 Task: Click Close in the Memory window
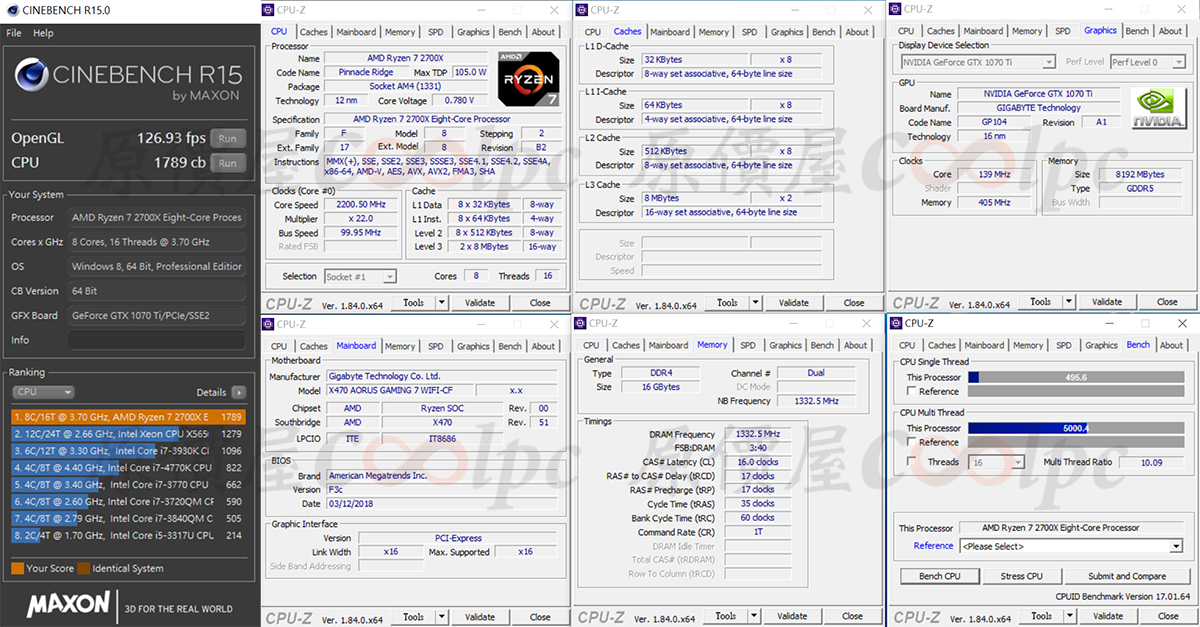click(x=854, y=616)
